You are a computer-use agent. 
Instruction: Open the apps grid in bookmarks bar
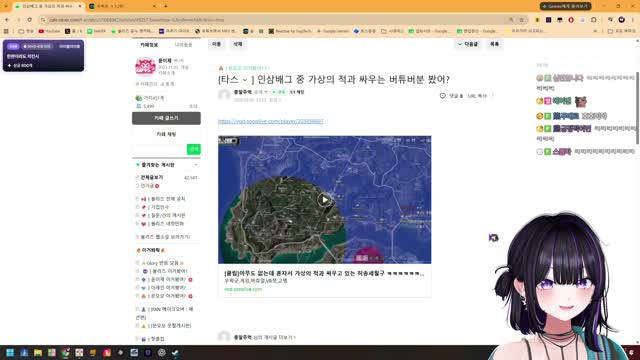pos(6,31)
